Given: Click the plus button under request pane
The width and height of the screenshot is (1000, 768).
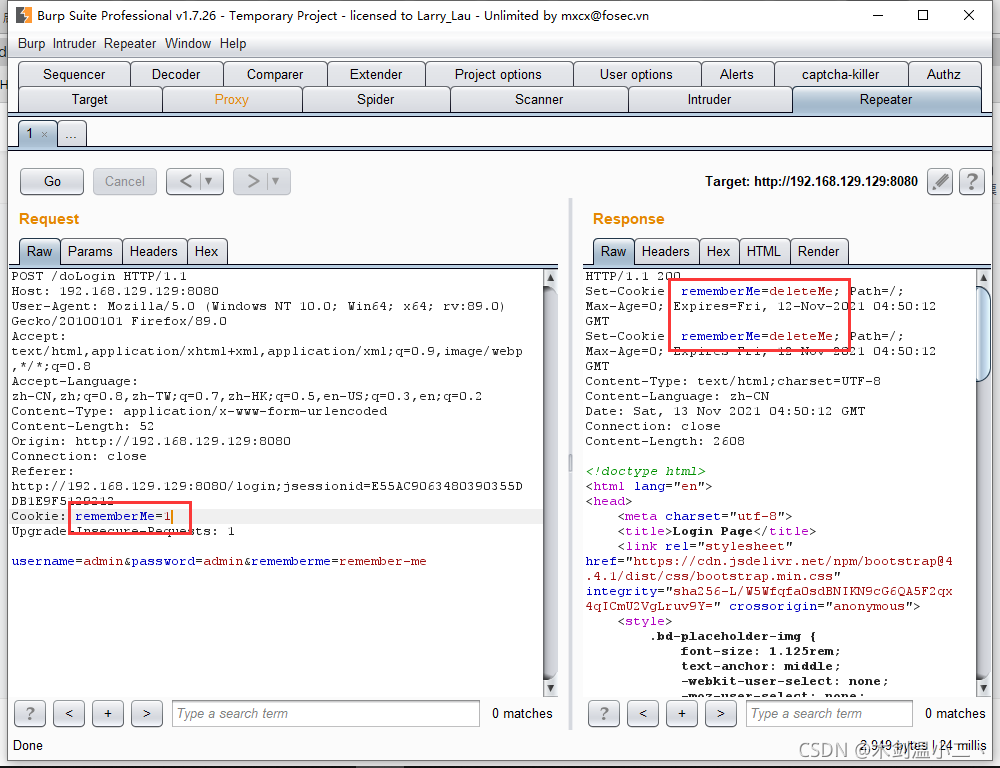Looking at the screenshot, I should coord(108,713).
